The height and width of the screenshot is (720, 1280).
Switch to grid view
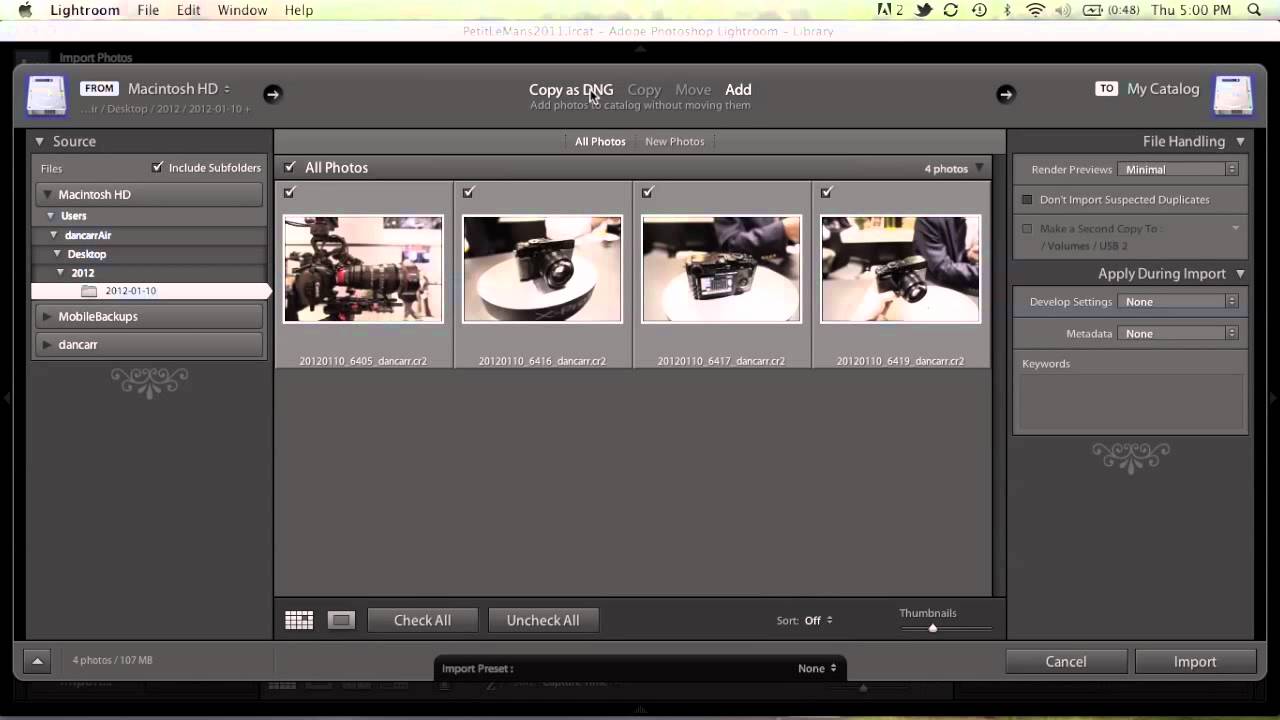click(x=299, y=621)
